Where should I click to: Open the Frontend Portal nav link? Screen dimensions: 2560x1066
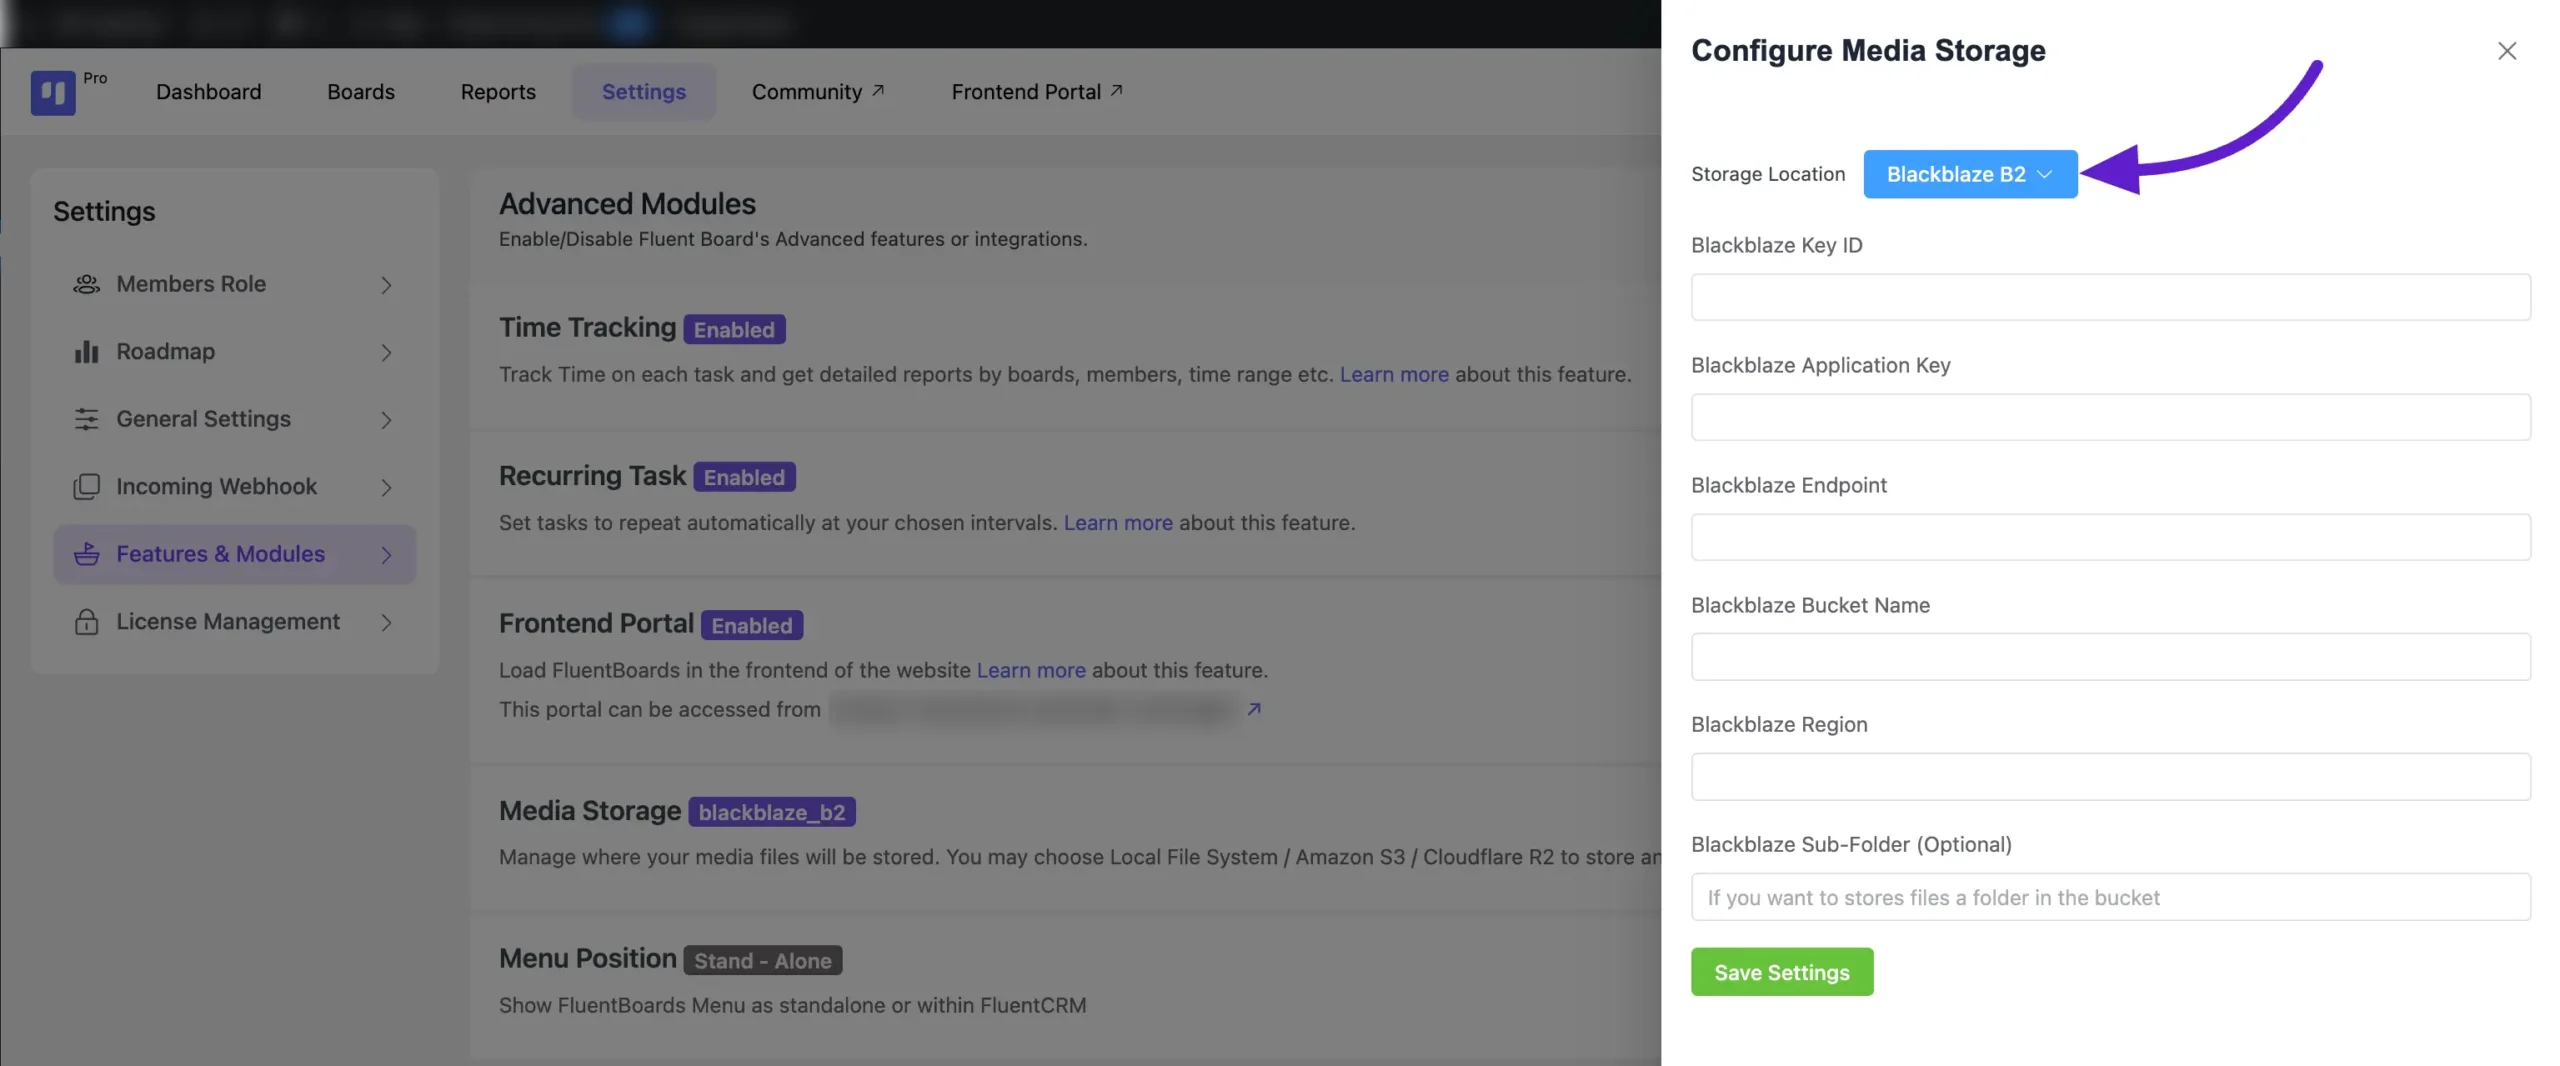(1037, 92)
